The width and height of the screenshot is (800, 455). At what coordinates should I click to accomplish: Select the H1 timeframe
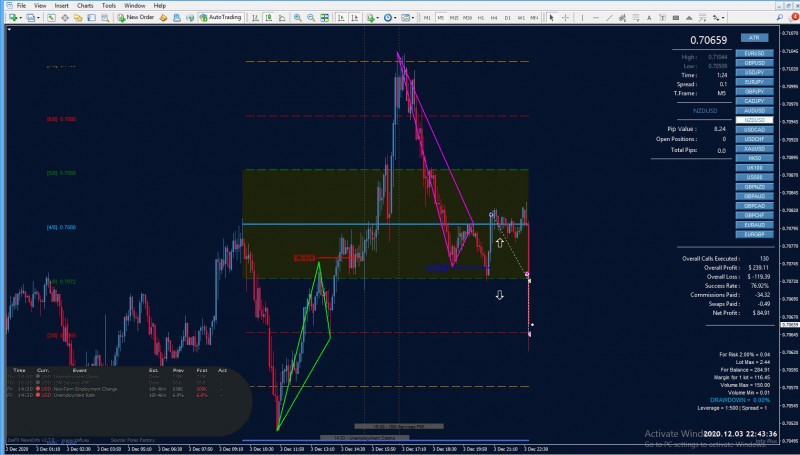(x=481, y=18)
